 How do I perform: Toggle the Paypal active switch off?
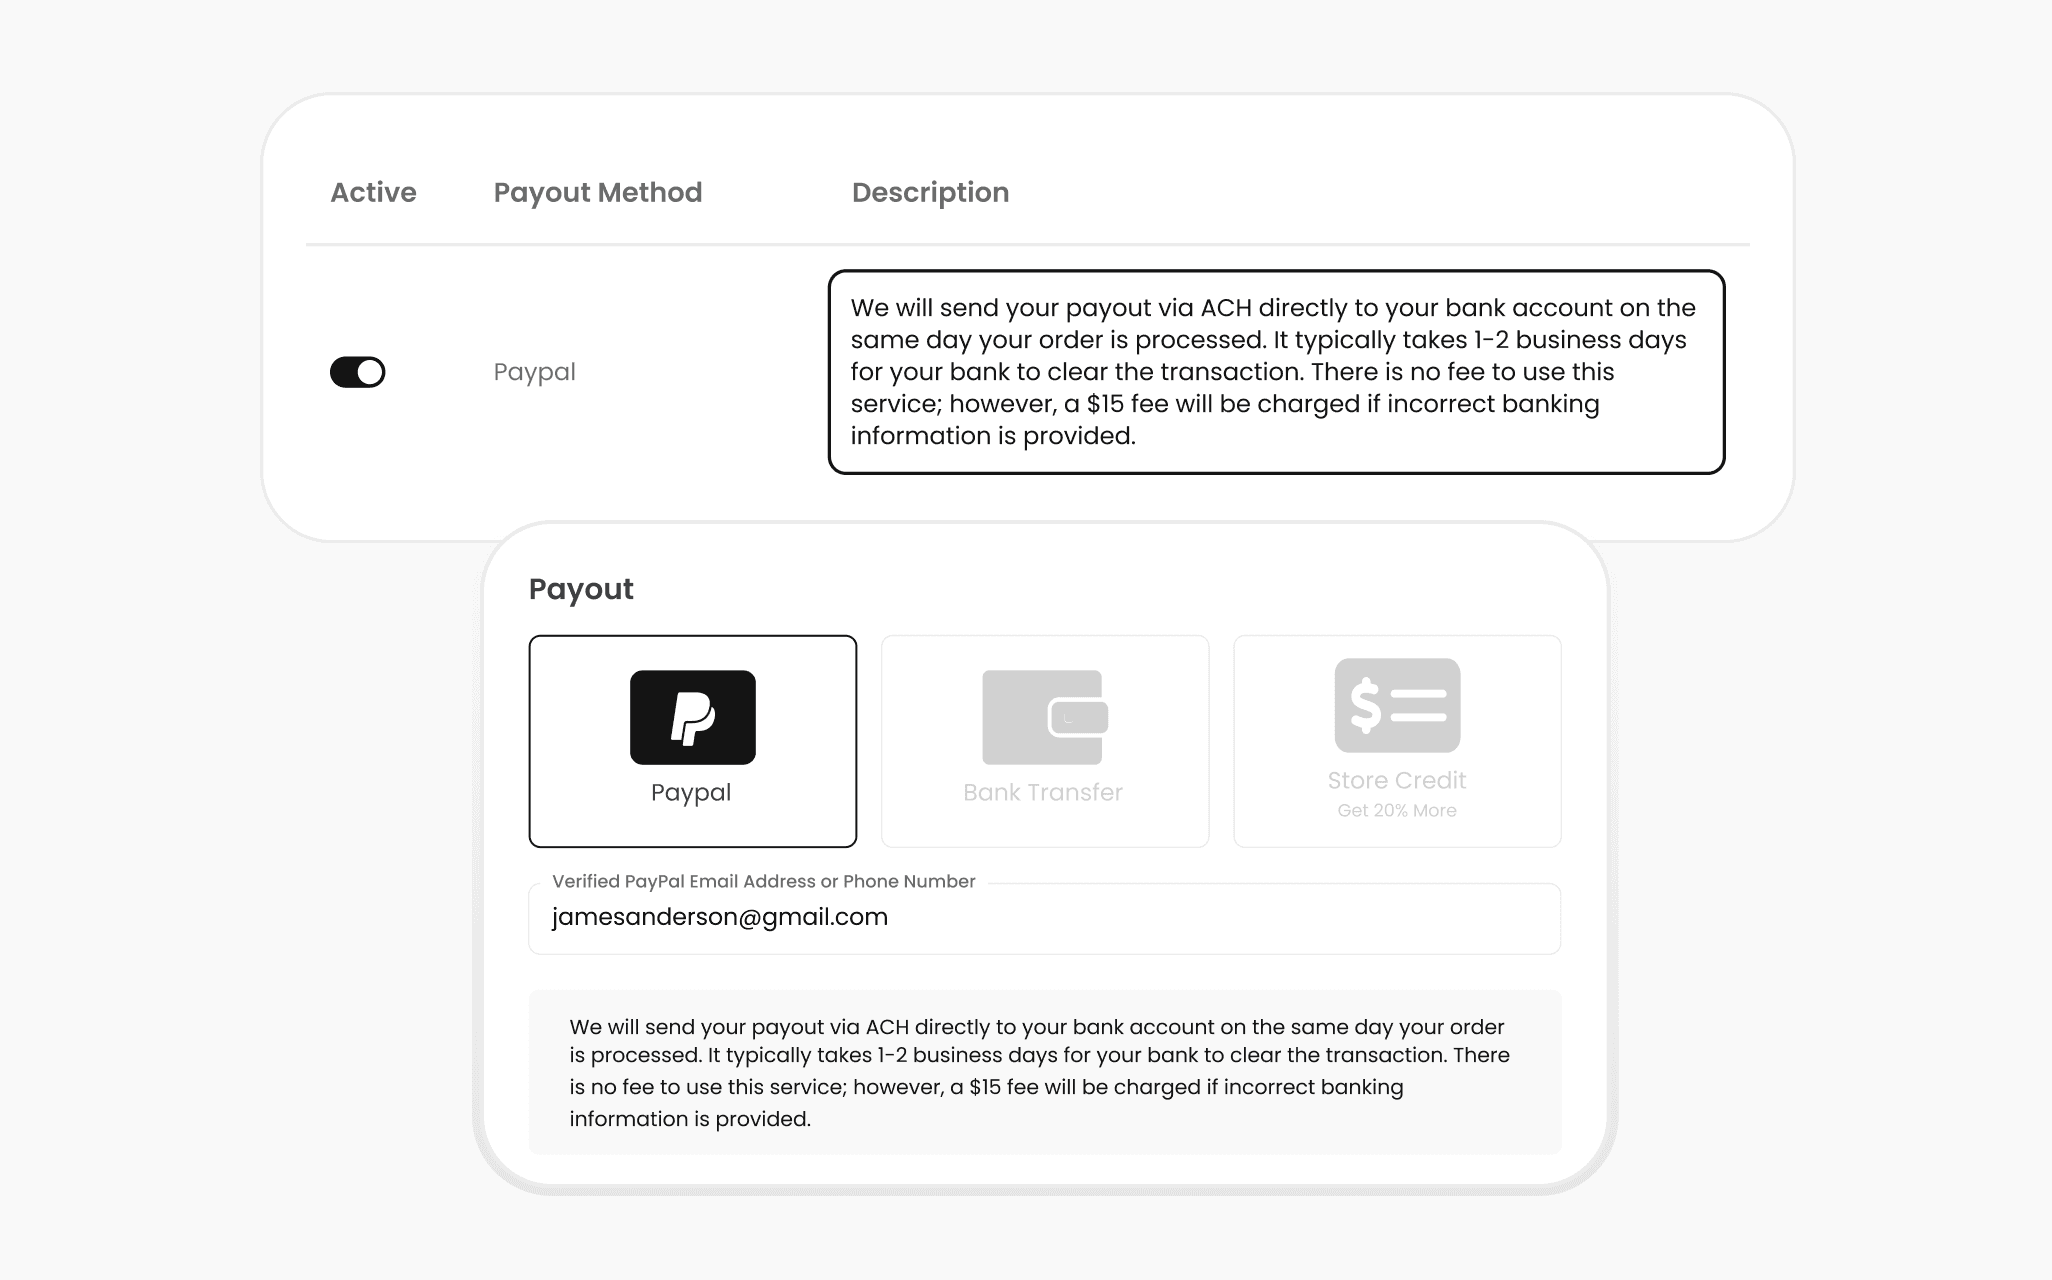coord(358,372)
